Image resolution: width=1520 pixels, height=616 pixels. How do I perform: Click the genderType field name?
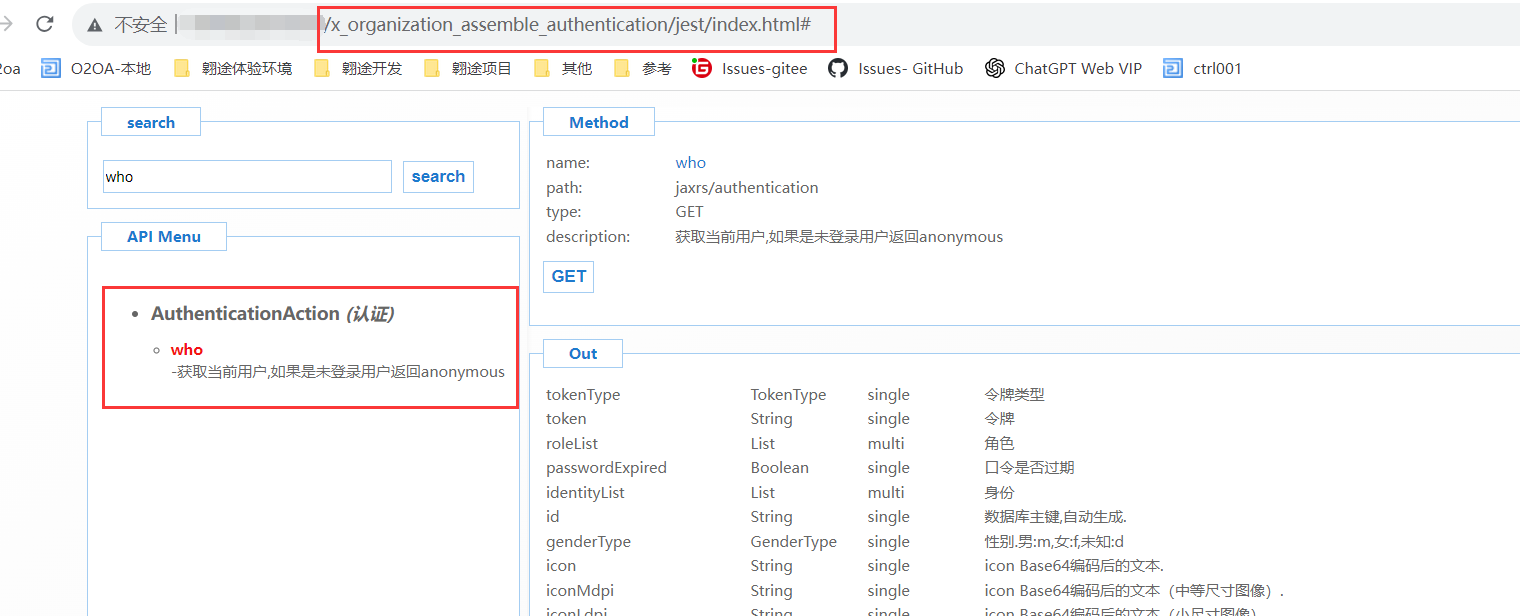[588, 541]
